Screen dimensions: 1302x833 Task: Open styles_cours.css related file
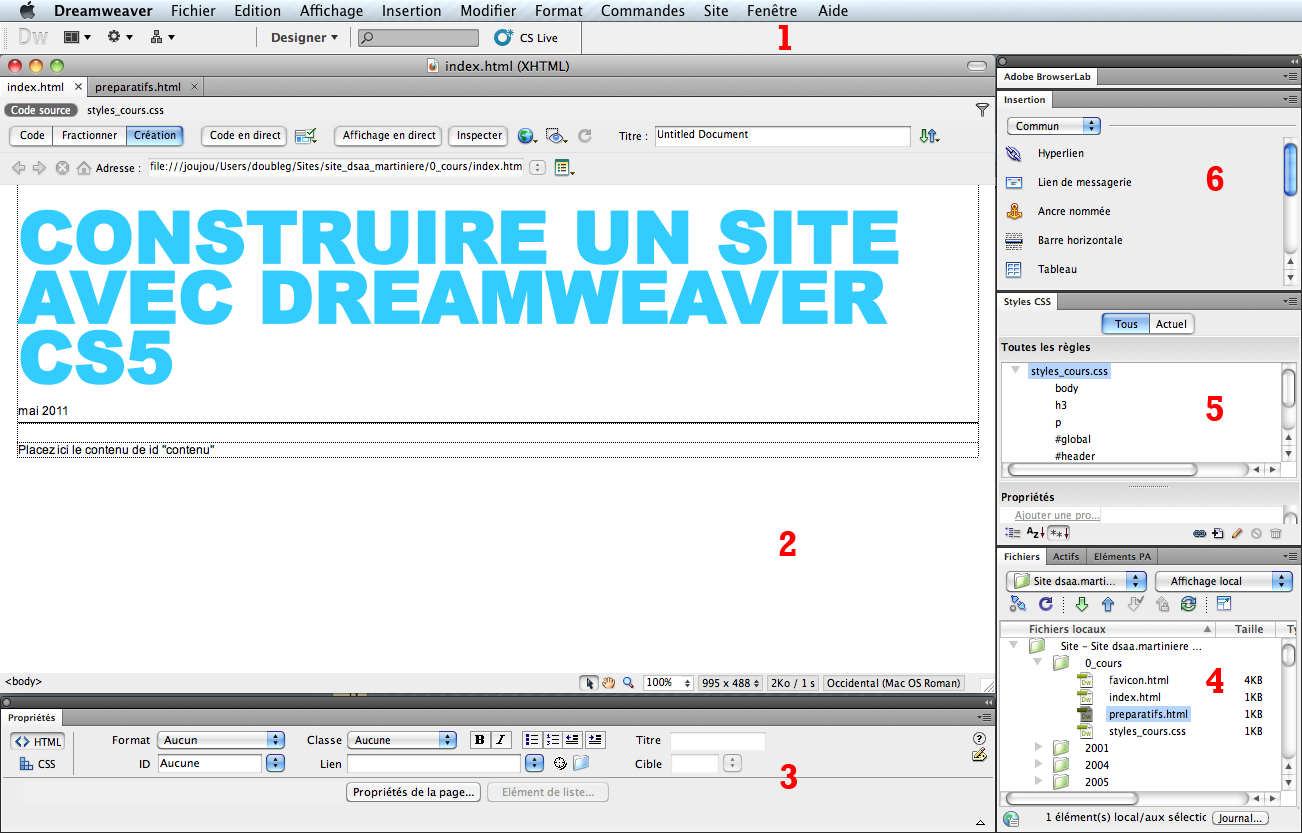(x=125, y=111)
